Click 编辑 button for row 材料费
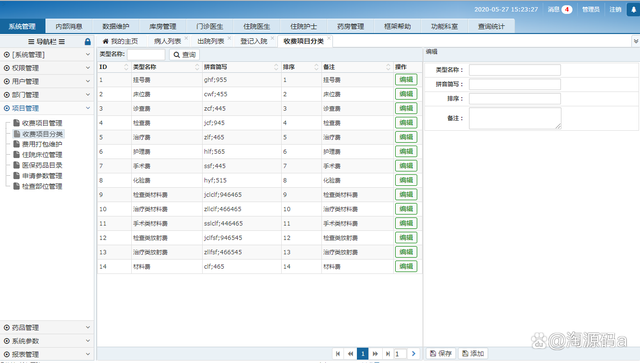640x363 pixels. tap(406, 266)
